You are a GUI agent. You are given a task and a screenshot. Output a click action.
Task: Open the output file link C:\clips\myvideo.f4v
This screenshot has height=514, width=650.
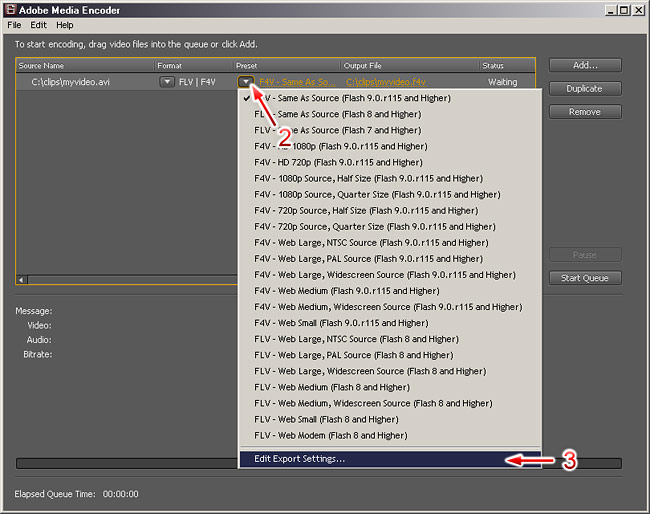386,82
